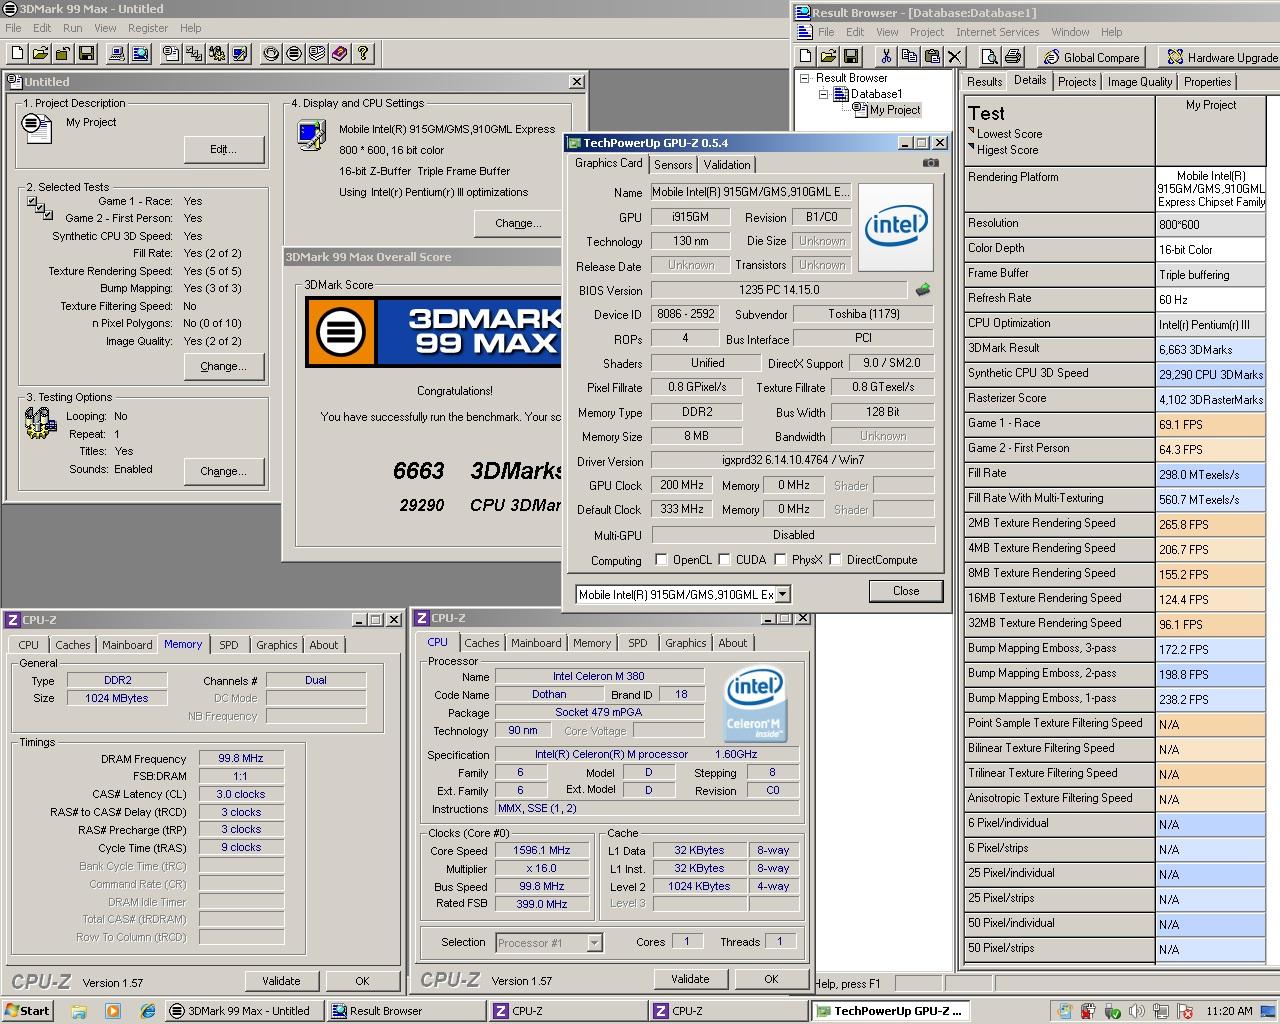The image size is (1280, 1024).
Task: Open the Results tab in Result Browser
Action: pyautogui.click(x=984, y=82)
